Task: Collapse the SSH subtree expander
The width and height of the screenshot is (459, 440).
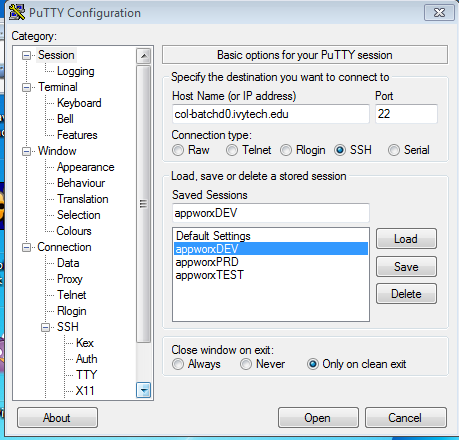Action: click(x=46, y=327)
